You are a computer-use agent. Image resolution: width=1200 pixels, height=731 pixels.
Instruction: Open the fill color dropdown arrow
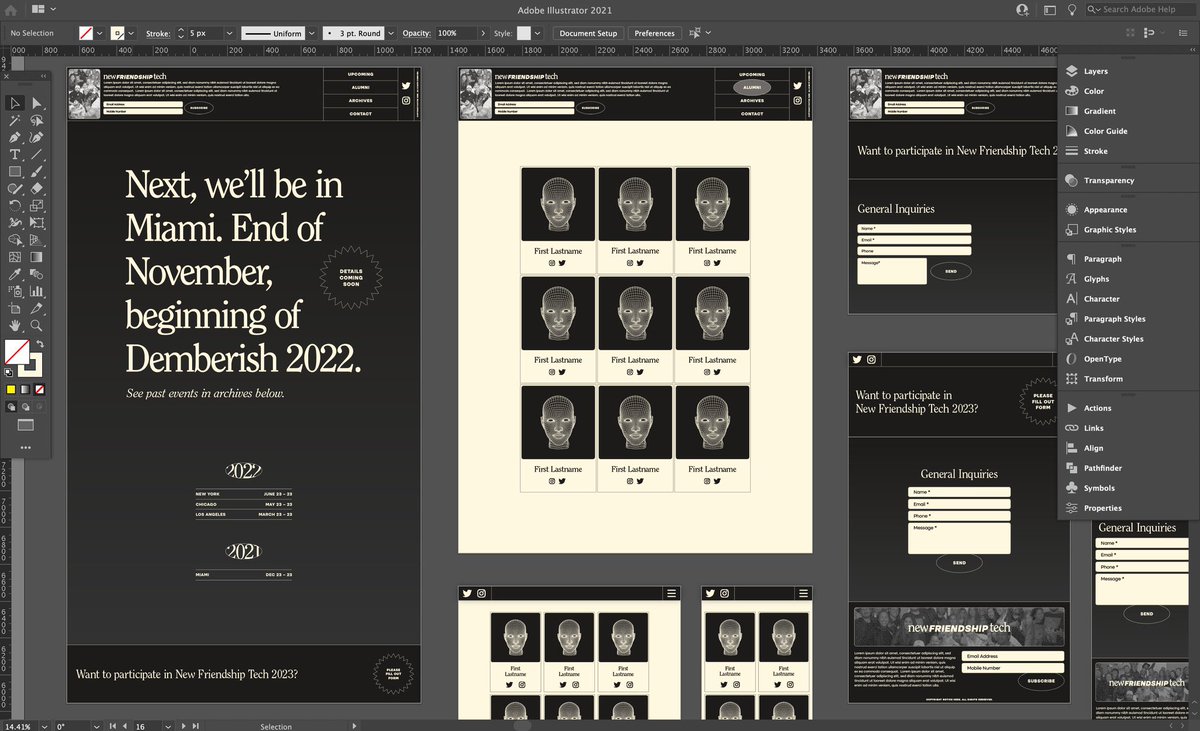coord(101,33)
